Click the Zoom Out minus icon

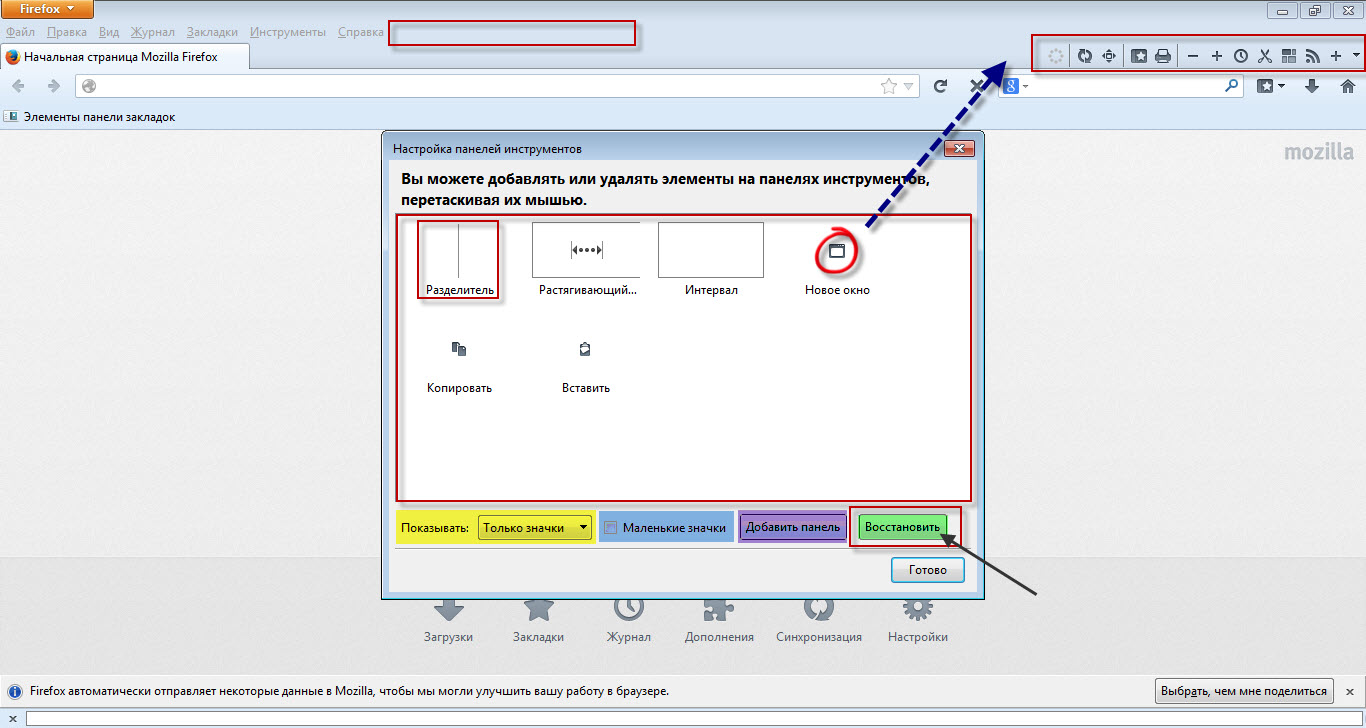1193,56
